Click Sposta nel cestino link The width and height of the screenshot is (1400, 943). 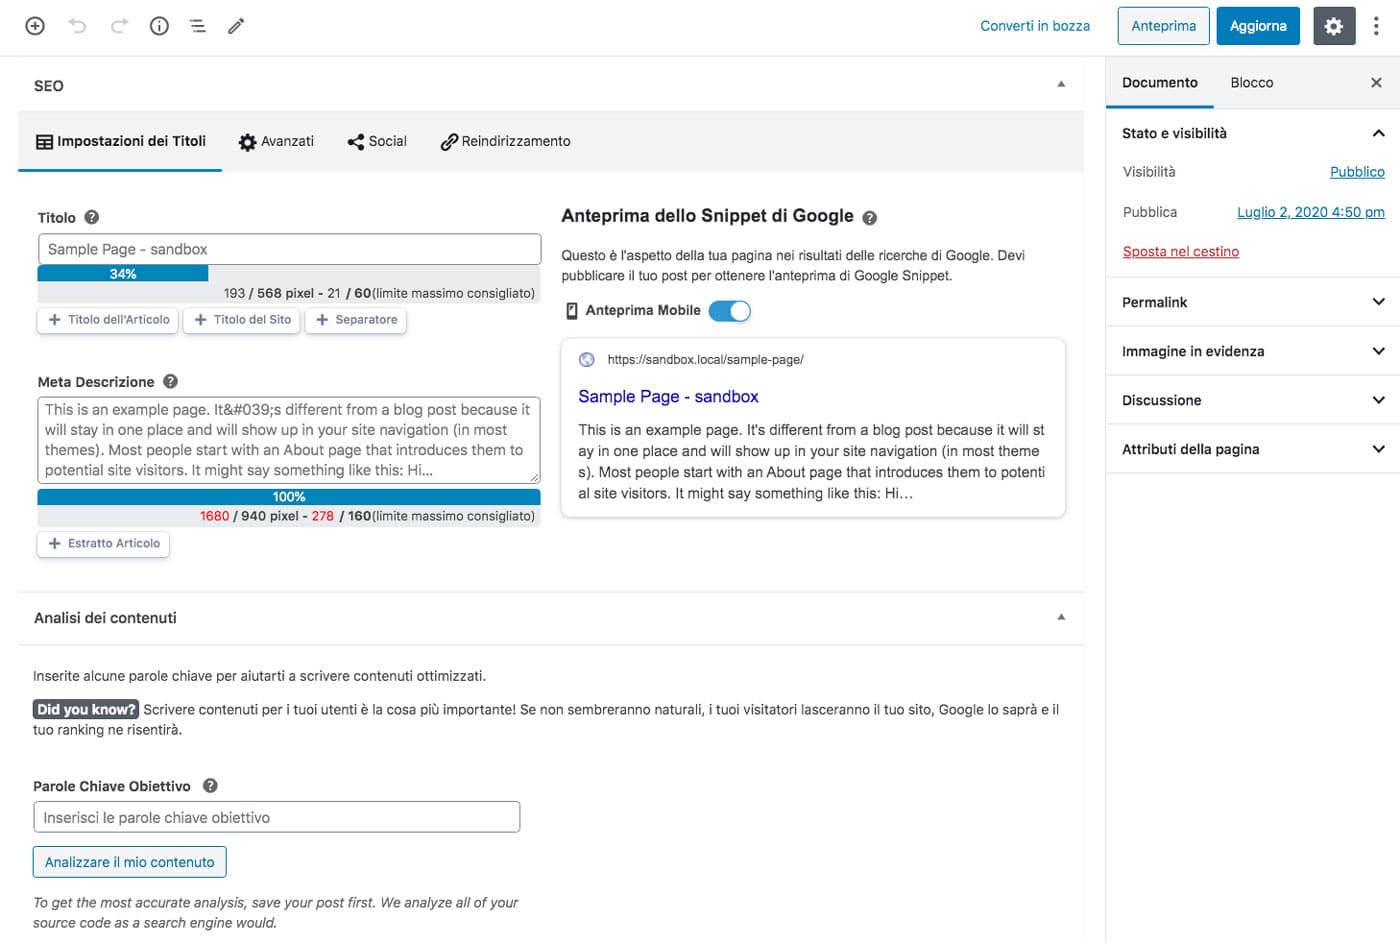[x=1181, y=252]
